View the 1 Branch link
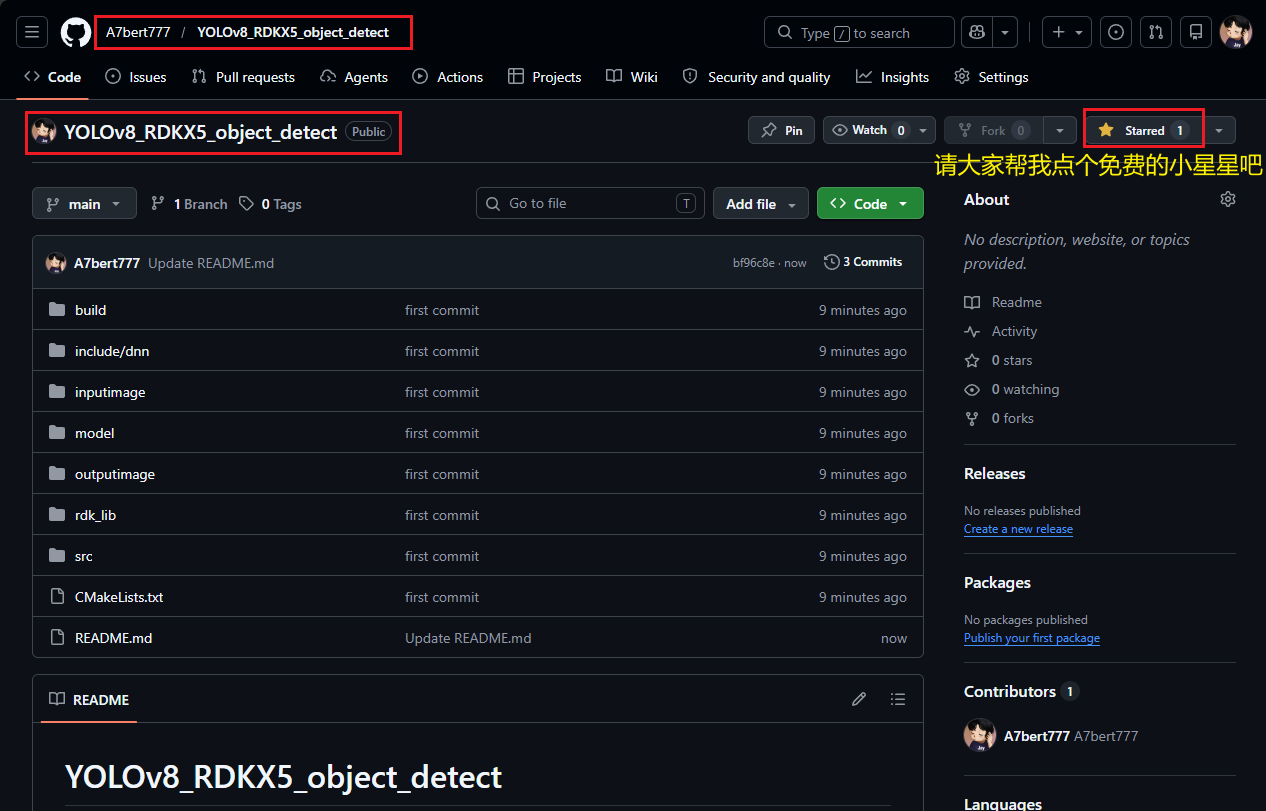Image resolution: width=1266 pixels, height=811 pixels. (189, 203)
